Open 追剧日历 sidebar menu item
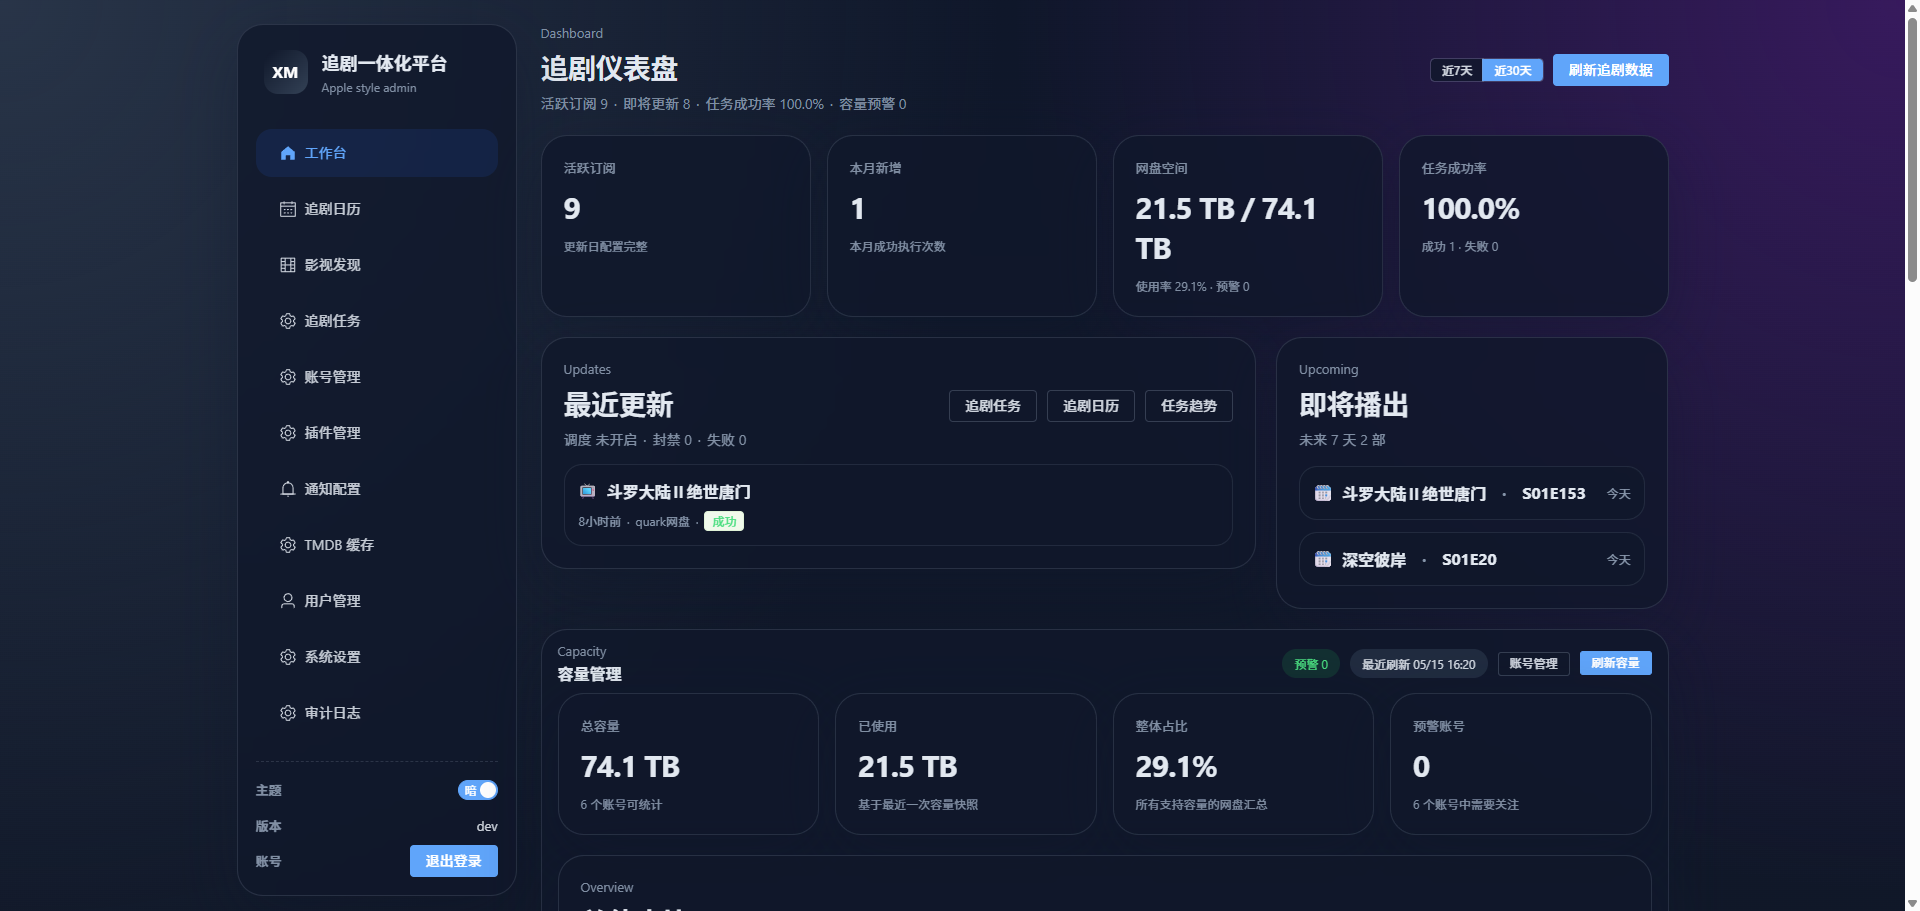This screenshot has height=911, width=1920. [x=377, y=209]
